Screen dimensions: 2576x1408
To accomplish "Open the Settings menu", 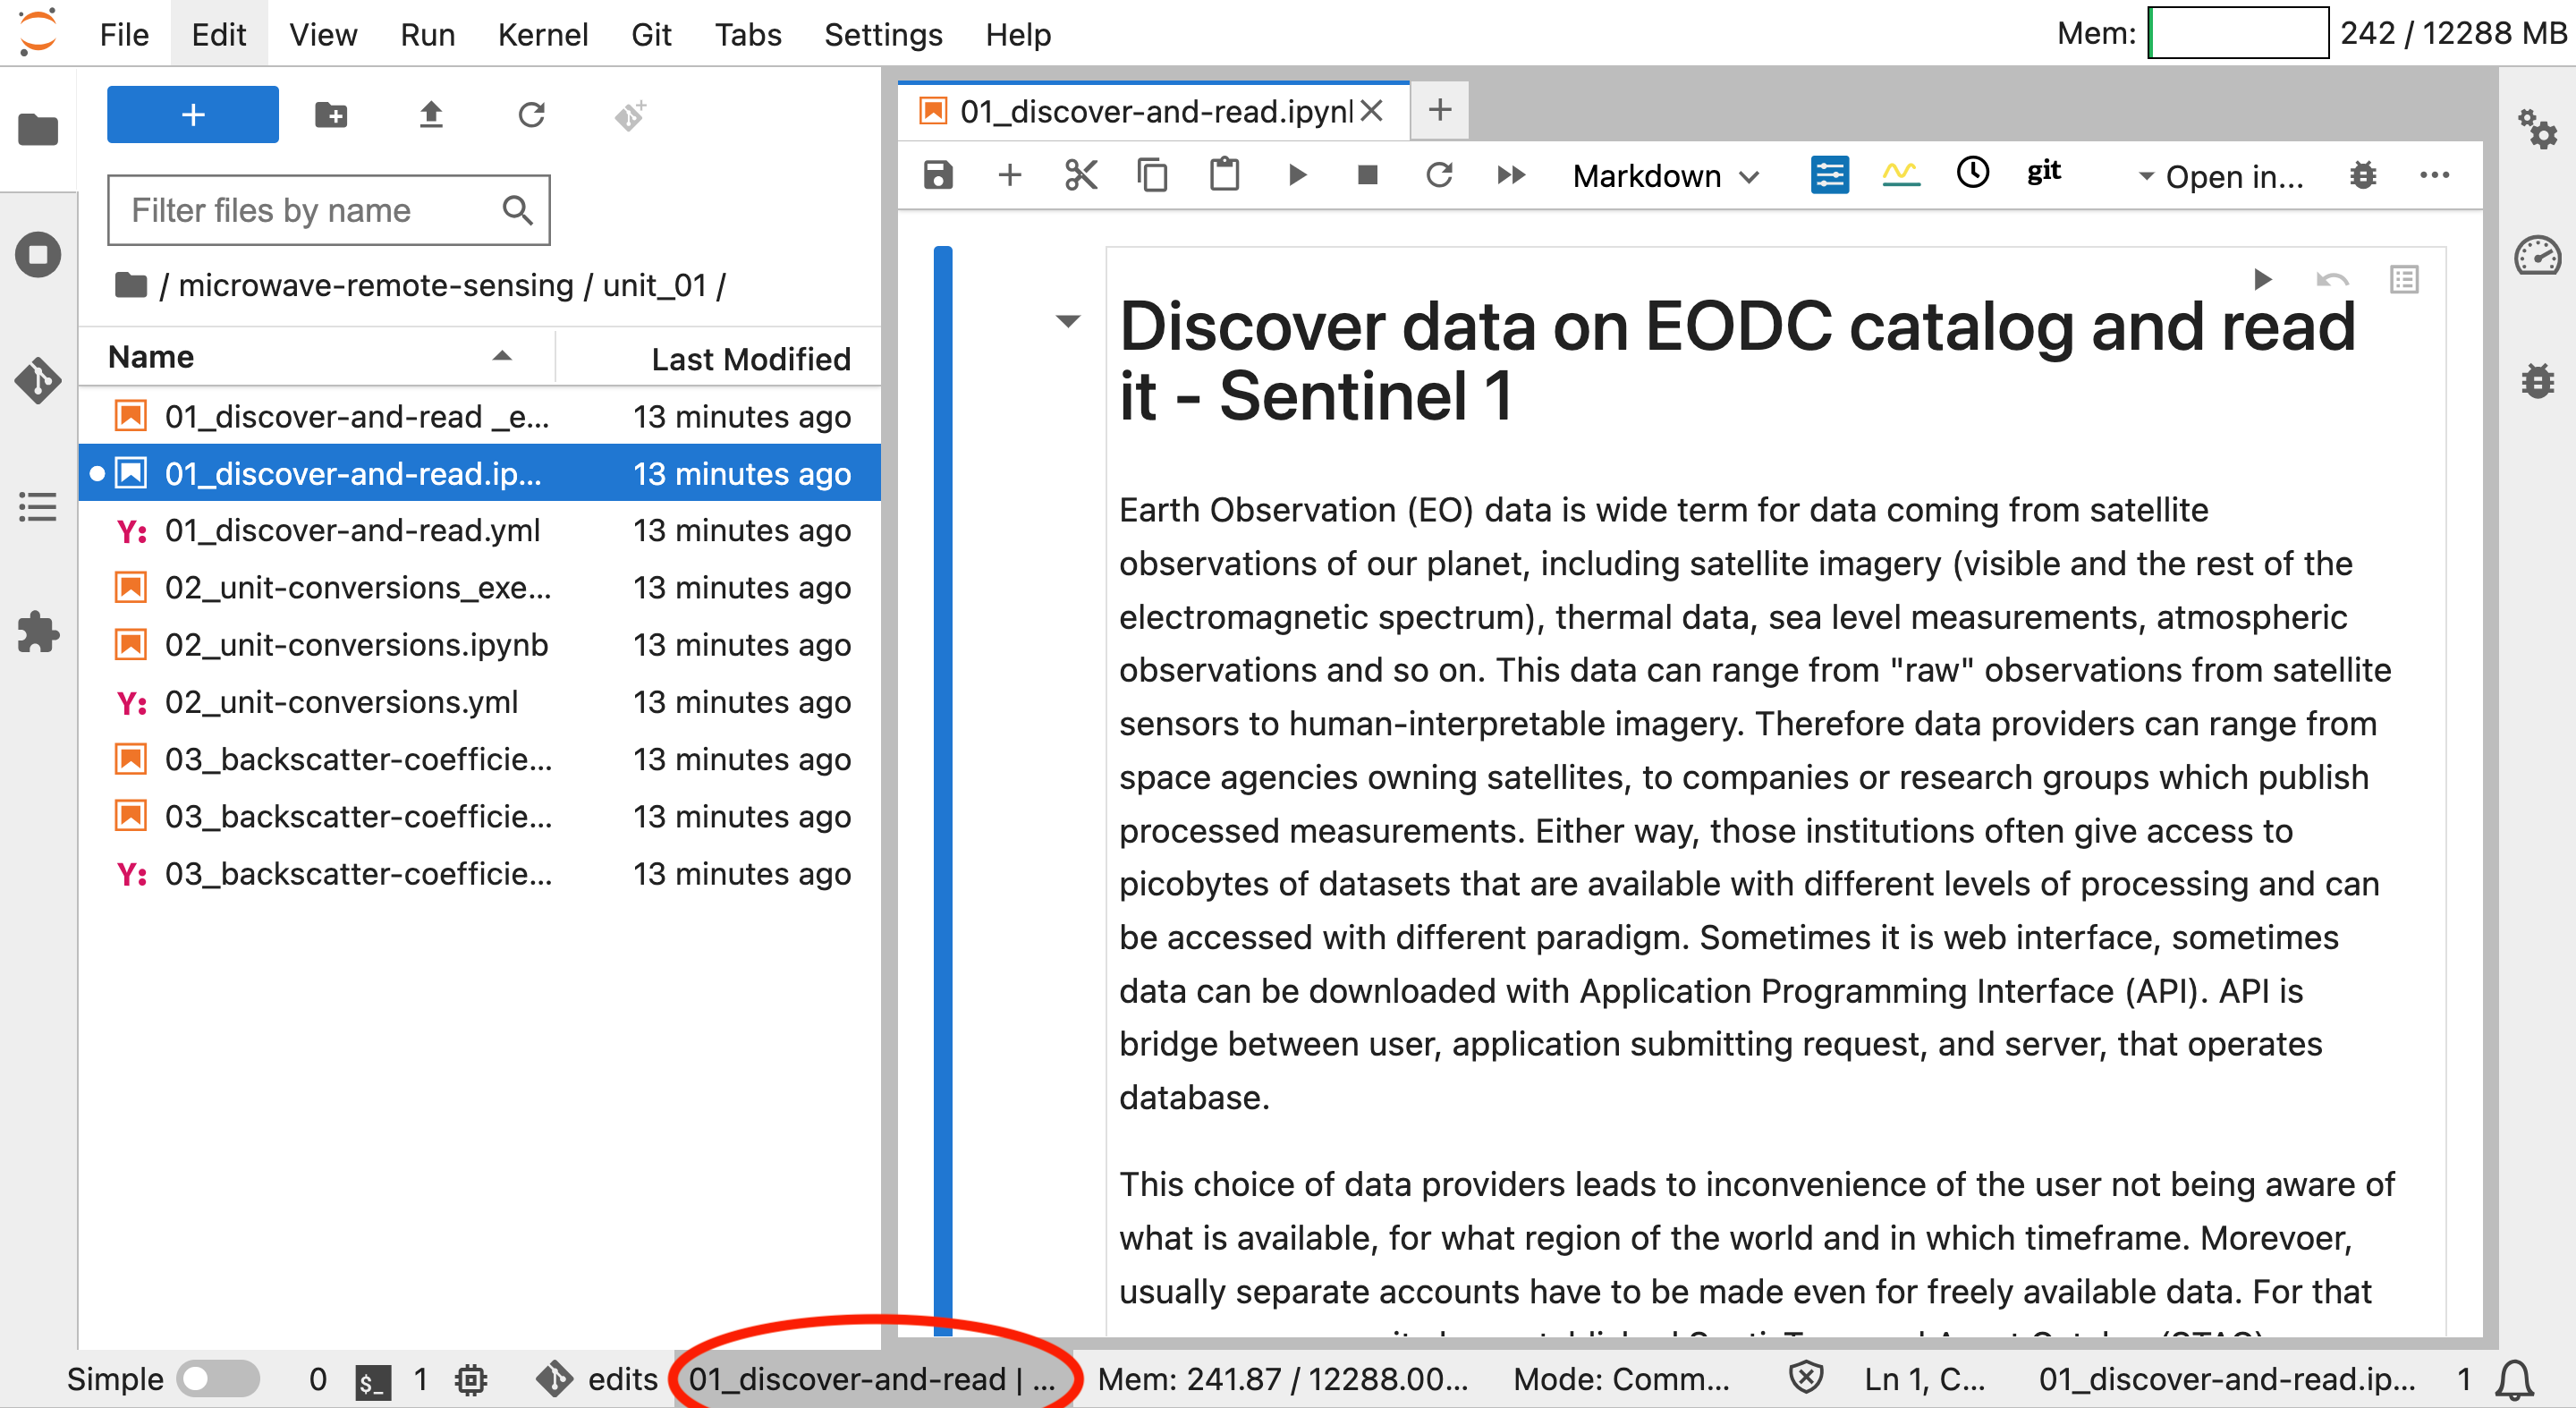I will (x=882, y=34).
